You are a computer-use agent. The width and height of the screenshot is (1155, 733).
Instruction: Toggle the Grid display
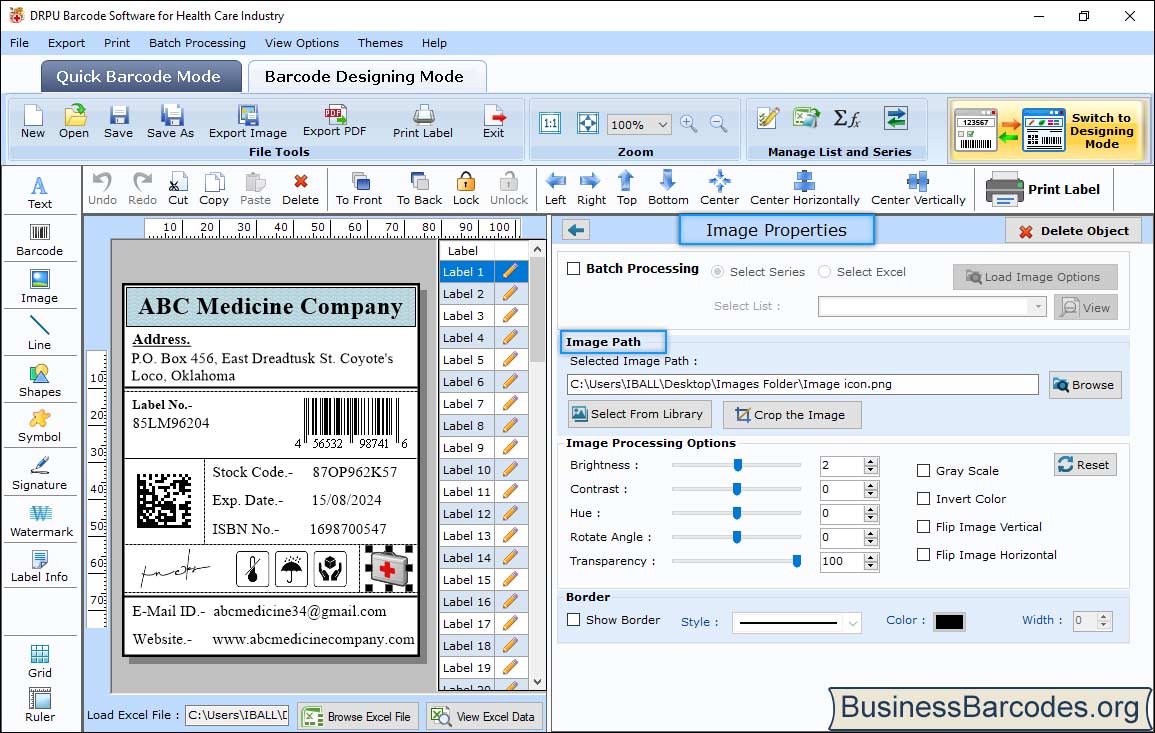click(40, 661)
